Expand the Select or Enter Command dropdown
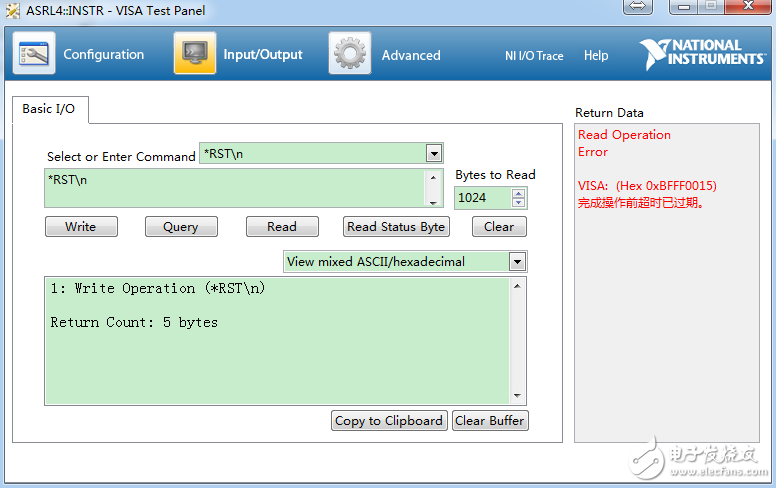Image resolution: width=776 pixels, height=488 pixels. tap(434, 153)
